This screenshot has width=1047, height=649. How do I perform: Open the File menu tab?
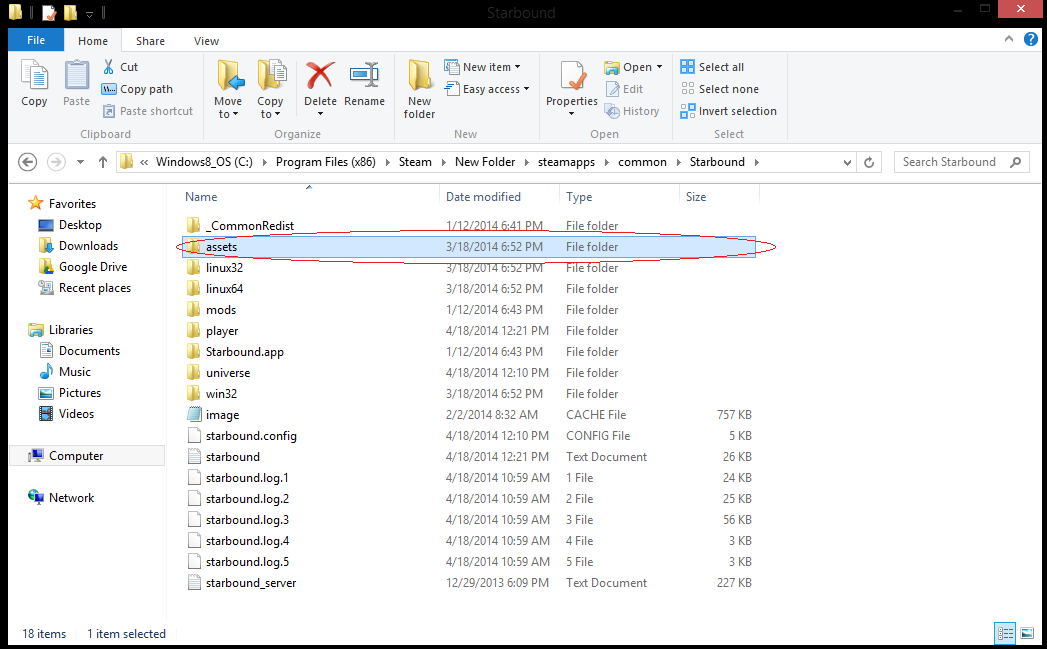[36, 40]
